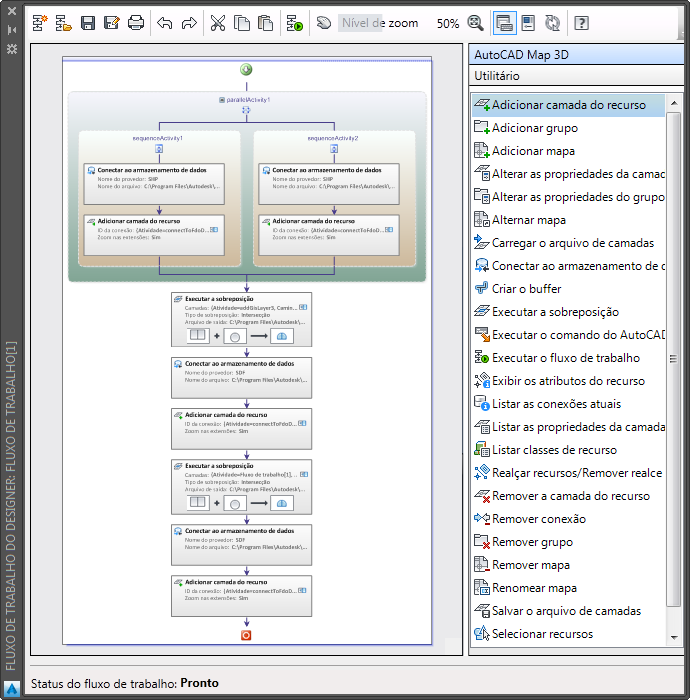Click the green workflow start node
Viewport: 690px width, 700px height.
click(x=246, y=70)
